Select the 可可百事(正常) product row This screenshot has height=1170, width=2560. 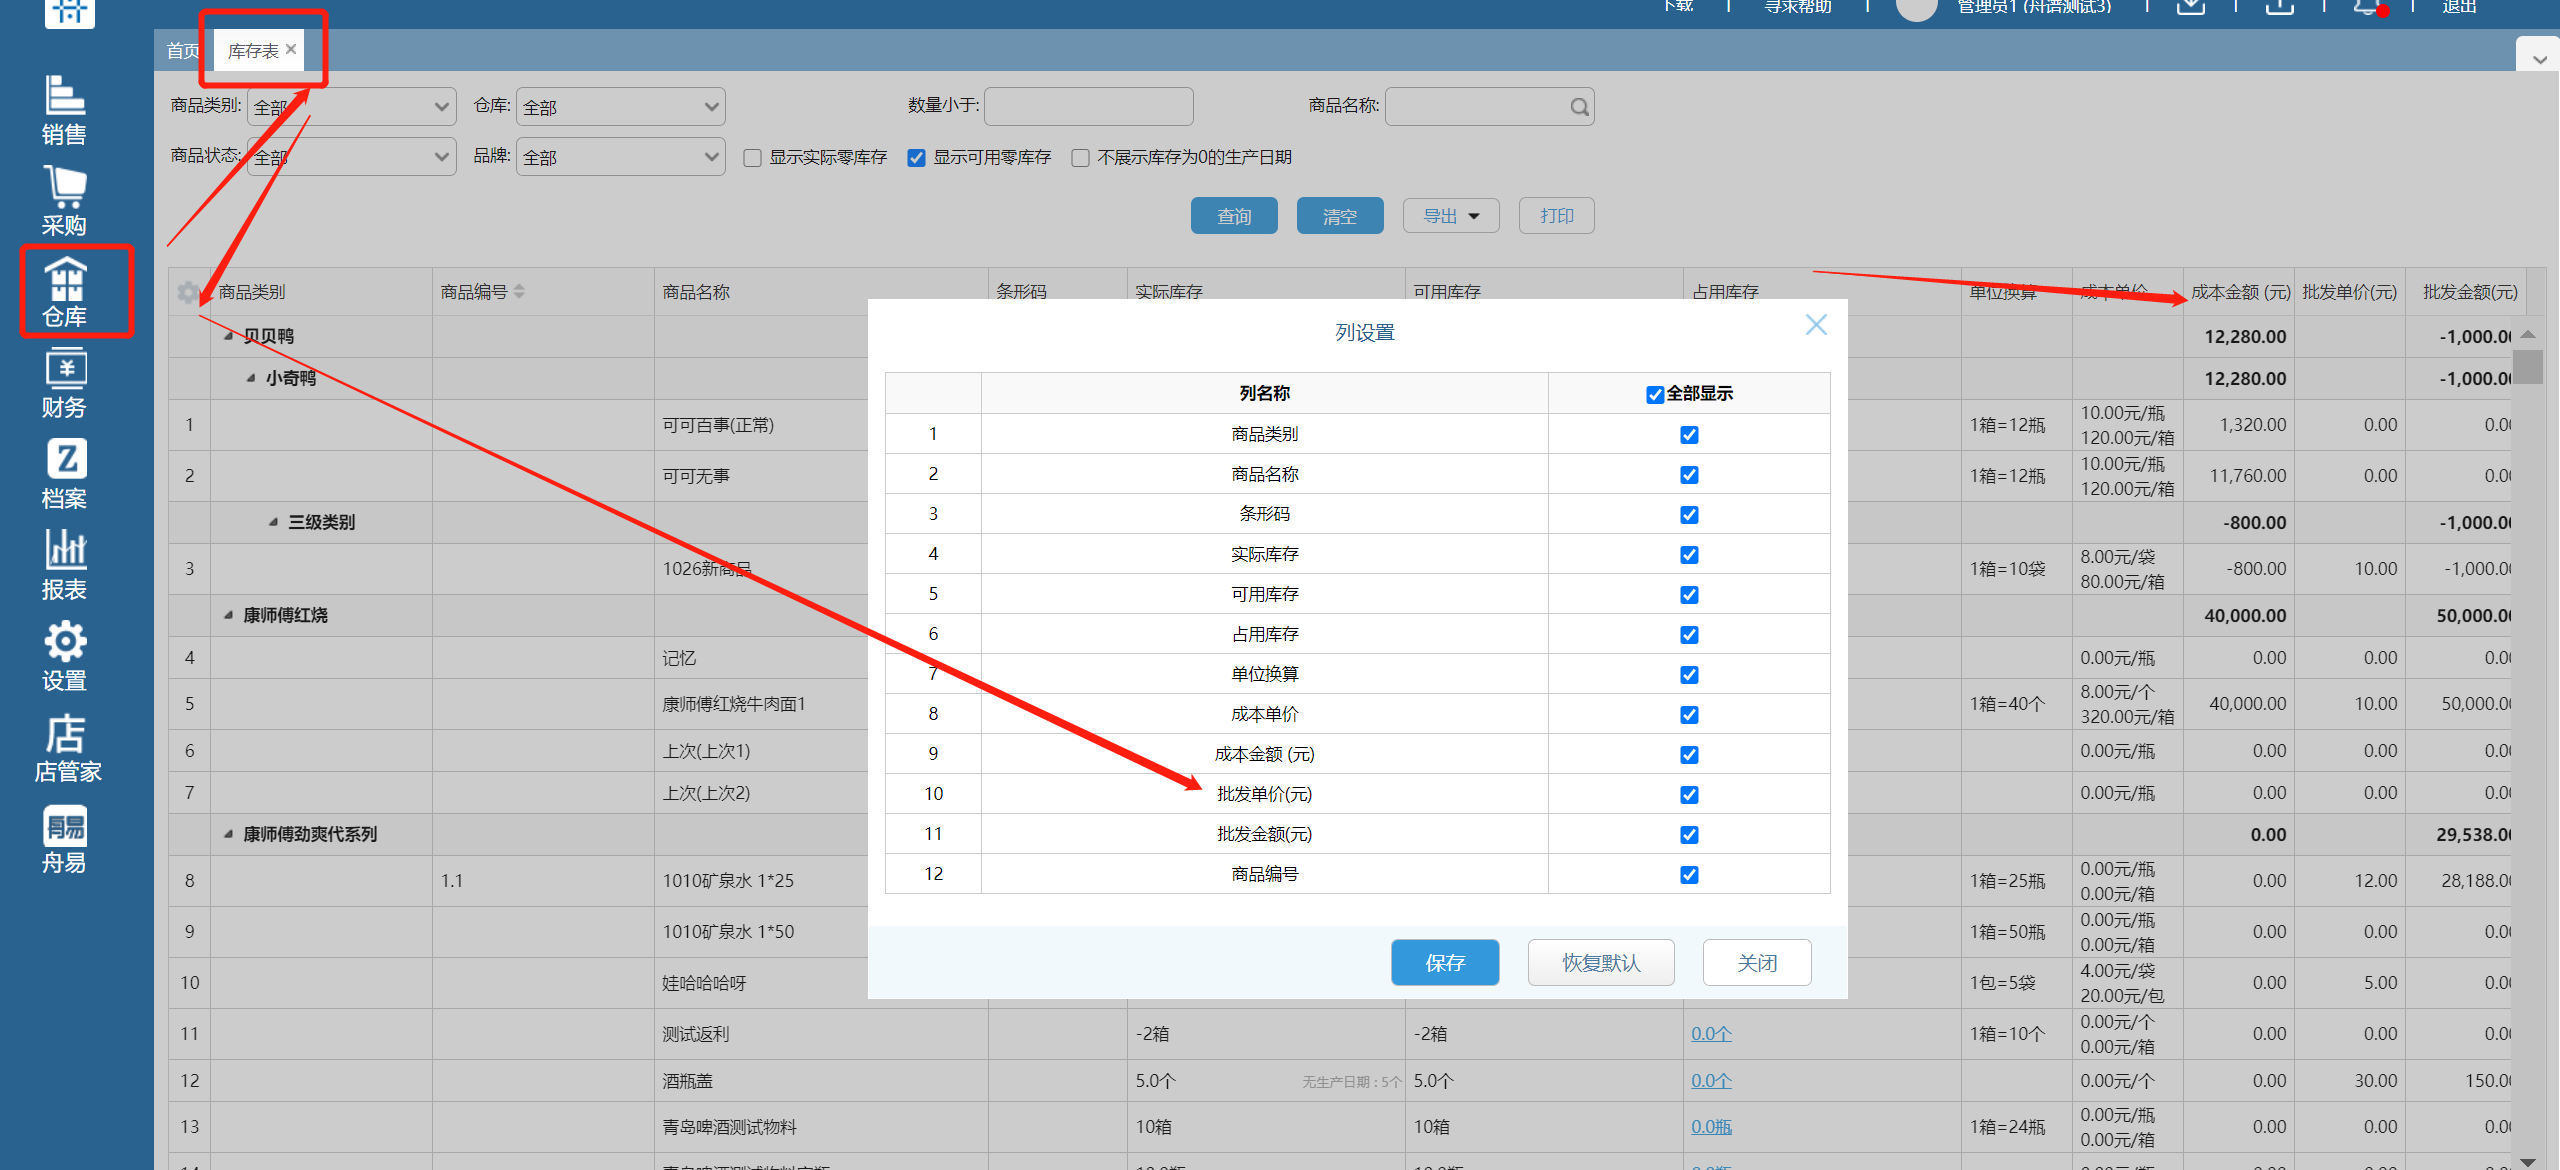718,425
